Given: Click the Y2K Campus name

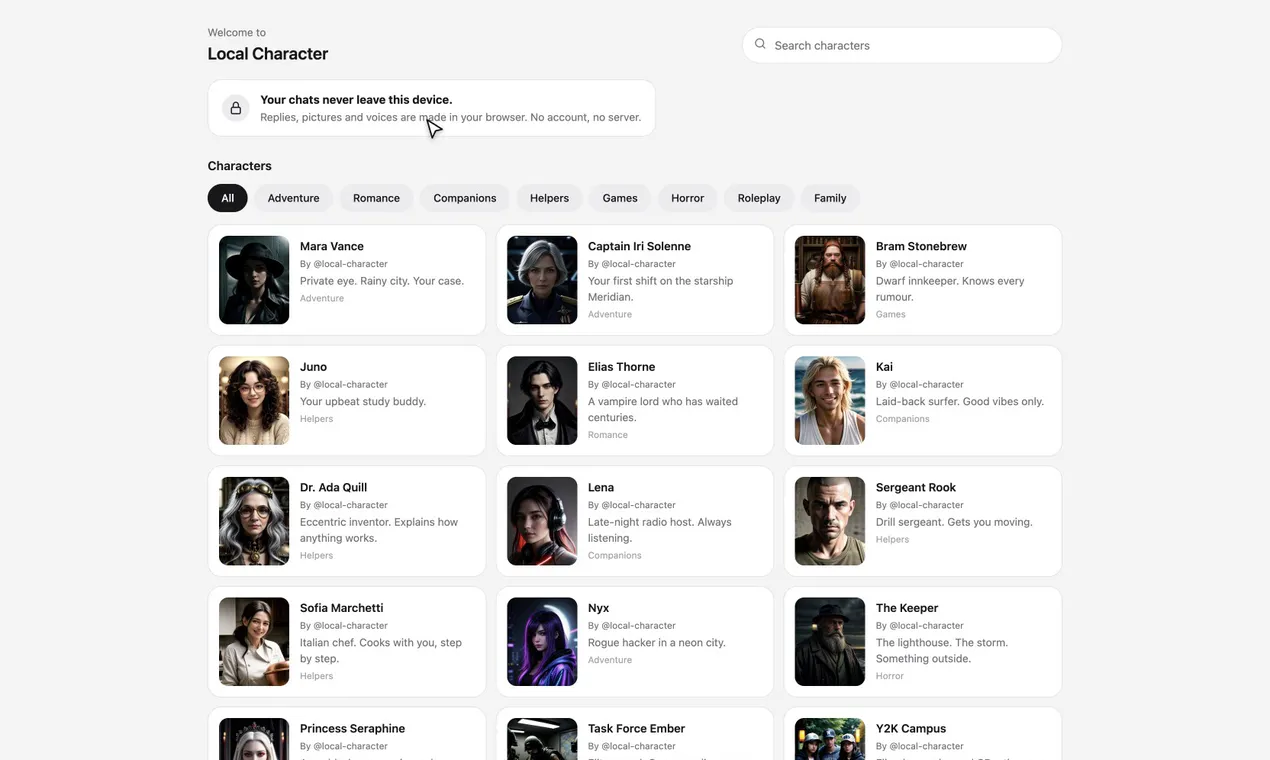Looking at the screenshot, I should [911, 729].
